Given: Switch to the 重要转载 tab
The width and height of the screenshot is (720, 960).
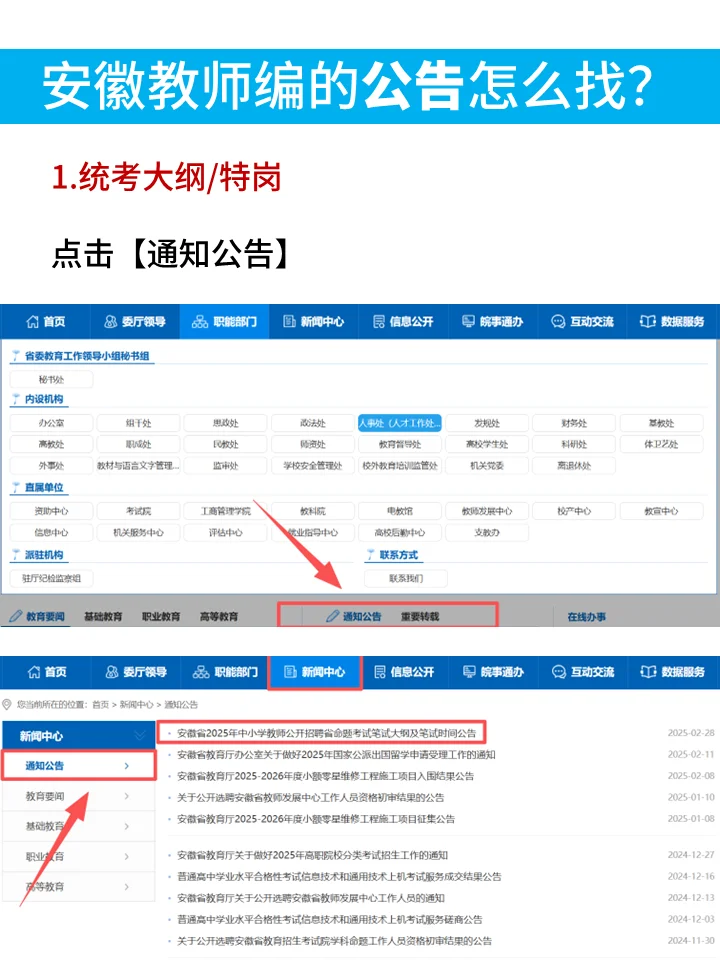Looking at the screenshot, I should 420,617.
